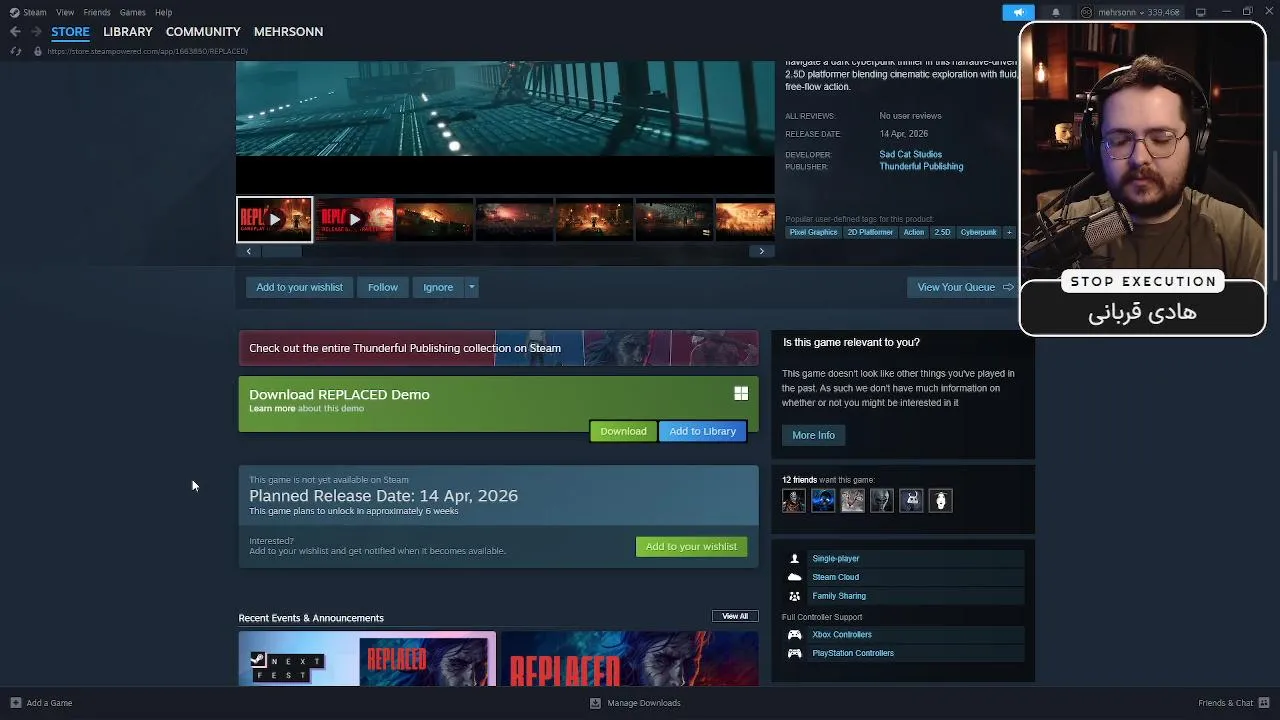This screenshot has width=1280, height=720.
Task: Open Manage Downloads in the bottom bar
Action: click(635, 703)
